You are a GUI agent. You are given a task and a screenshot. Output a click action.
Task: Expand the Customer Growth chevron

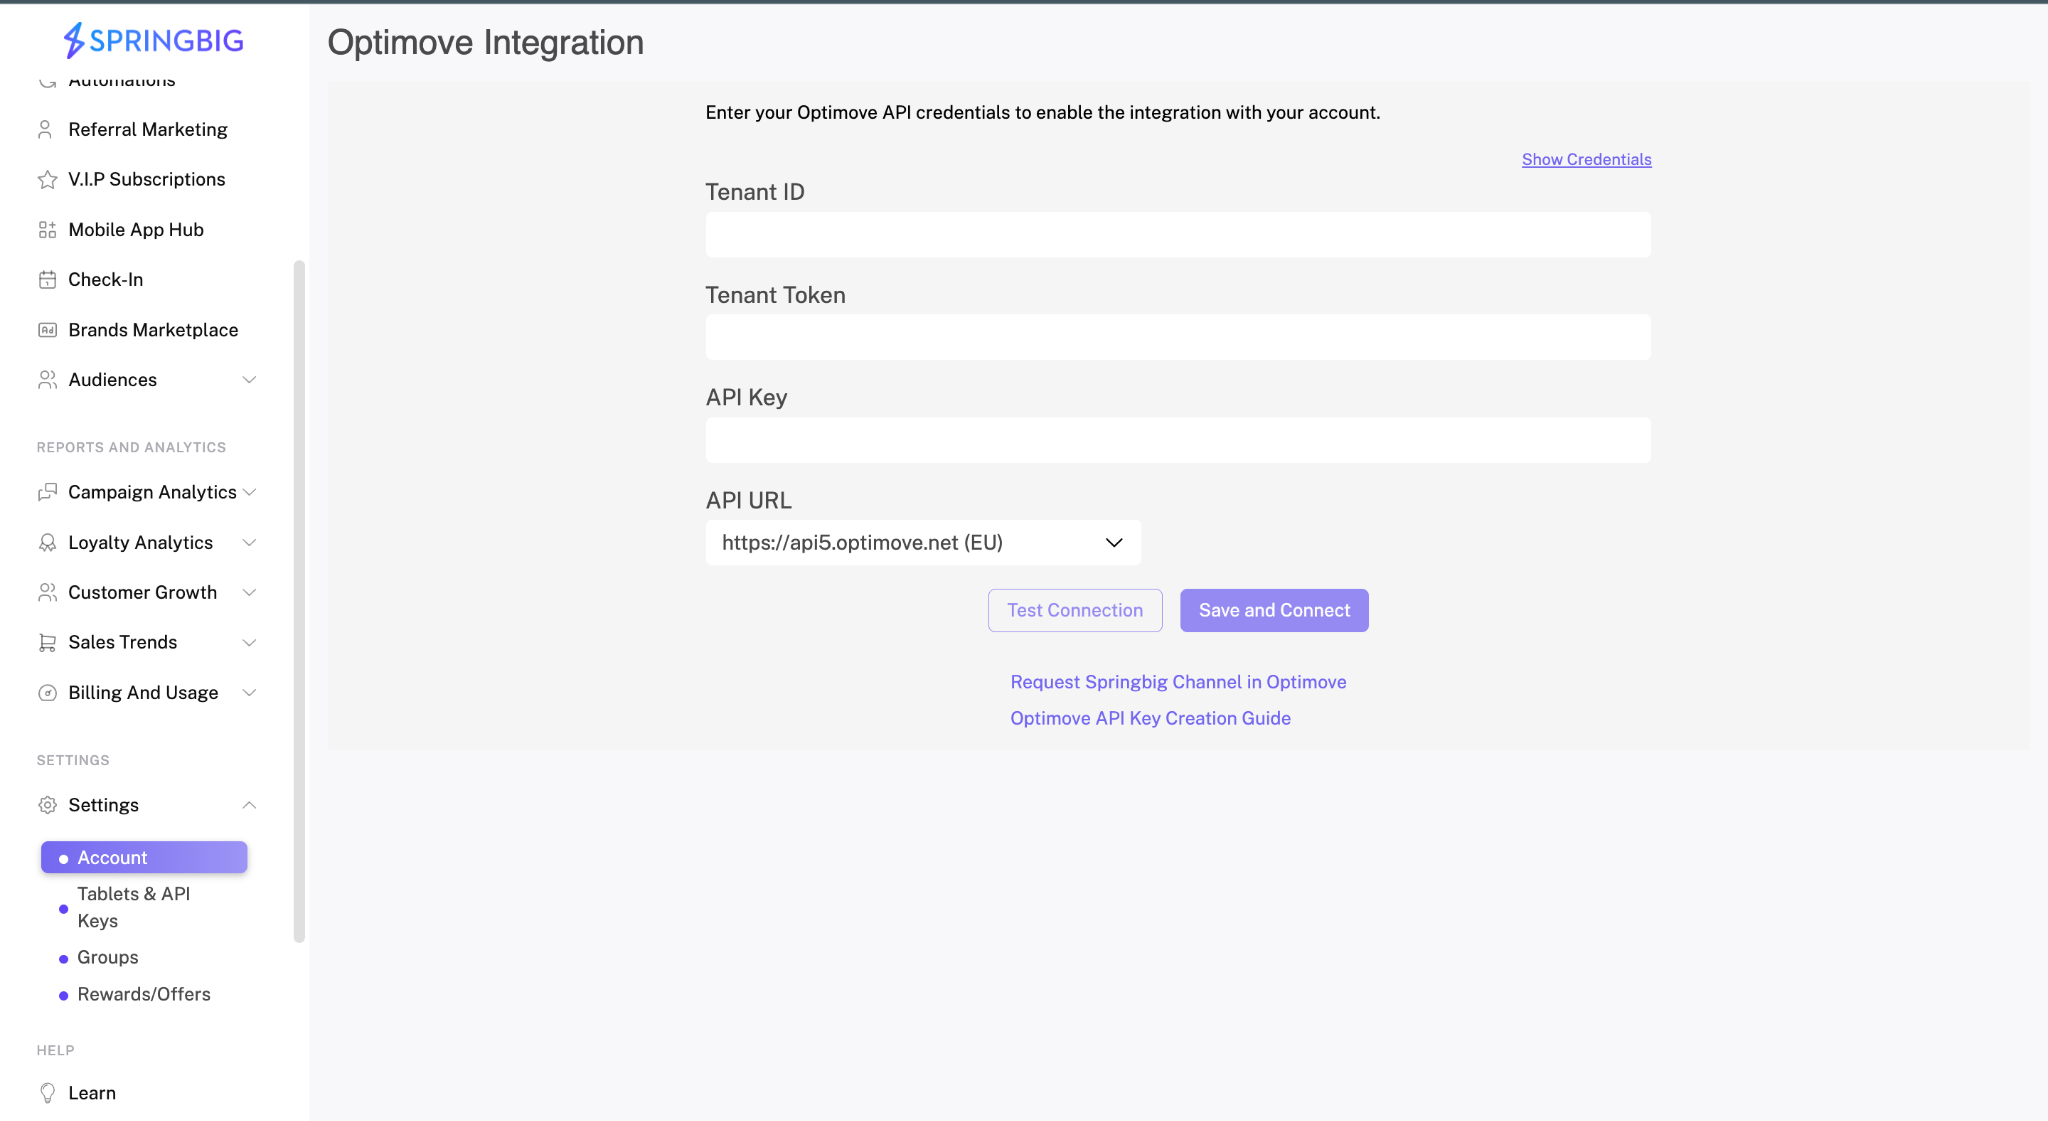tap(250, 592)
